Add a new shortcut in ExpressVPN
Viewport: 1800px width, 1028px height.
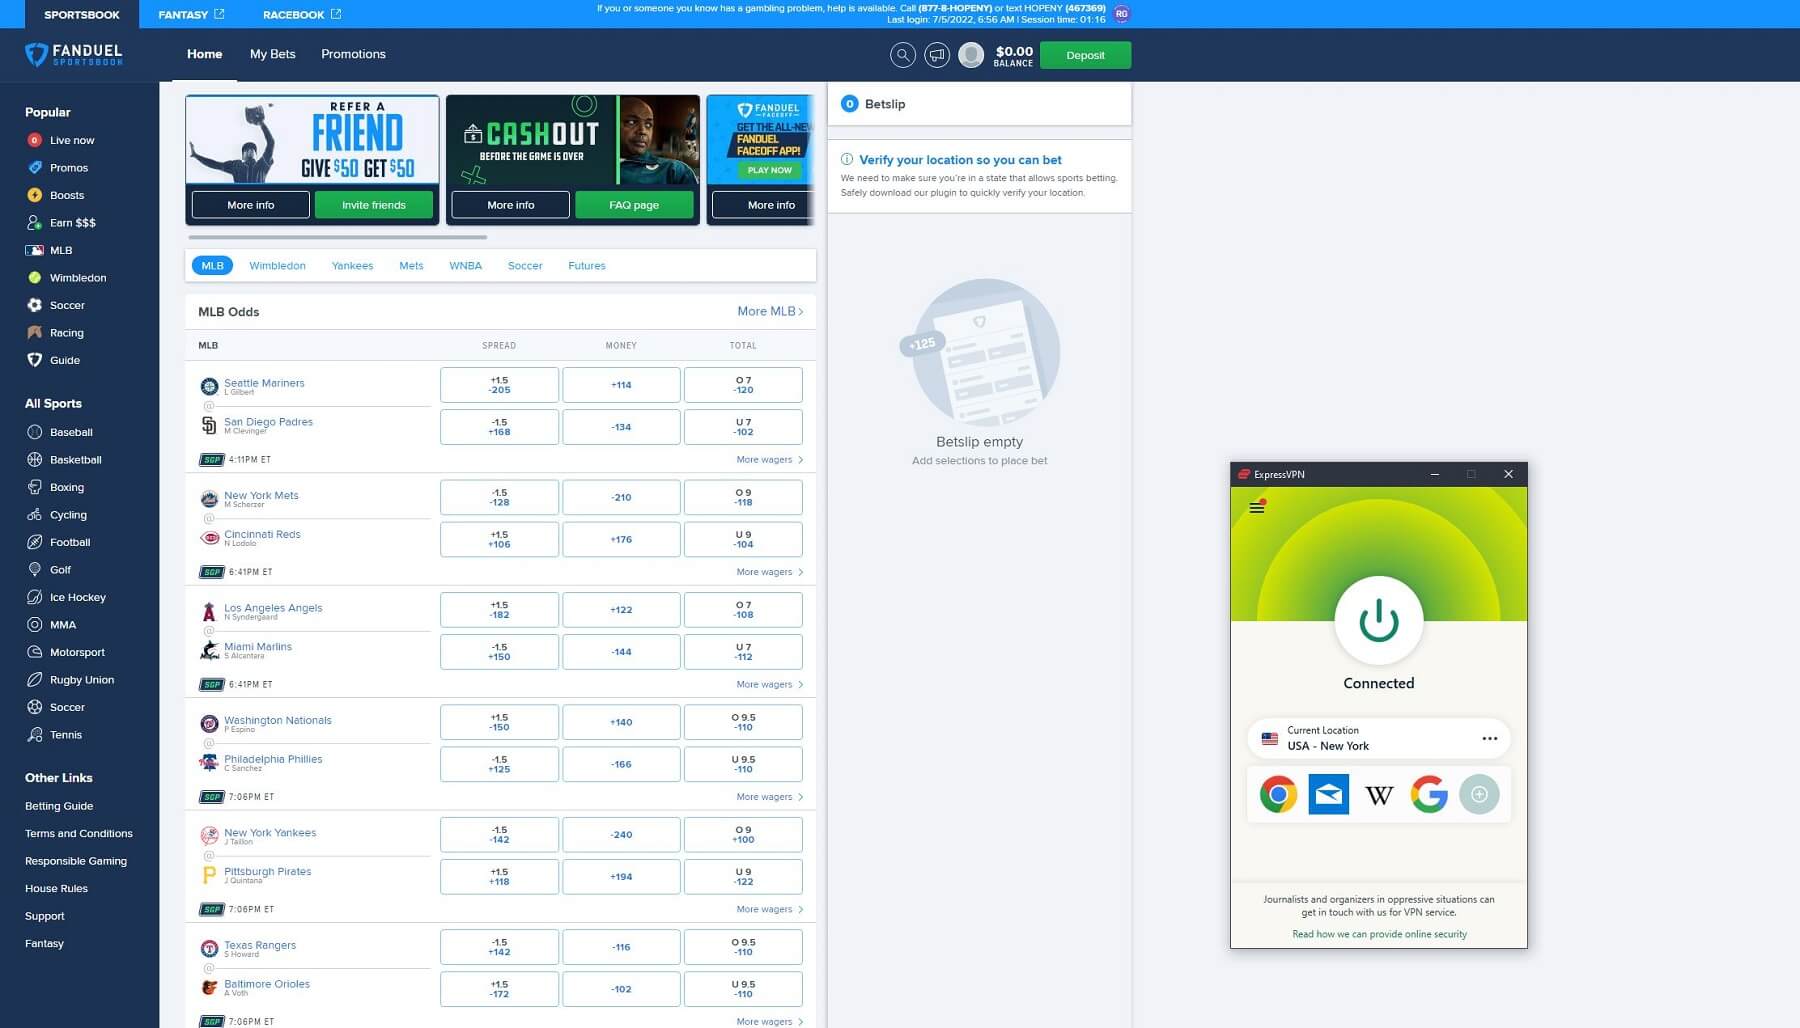coord(1479,795)
